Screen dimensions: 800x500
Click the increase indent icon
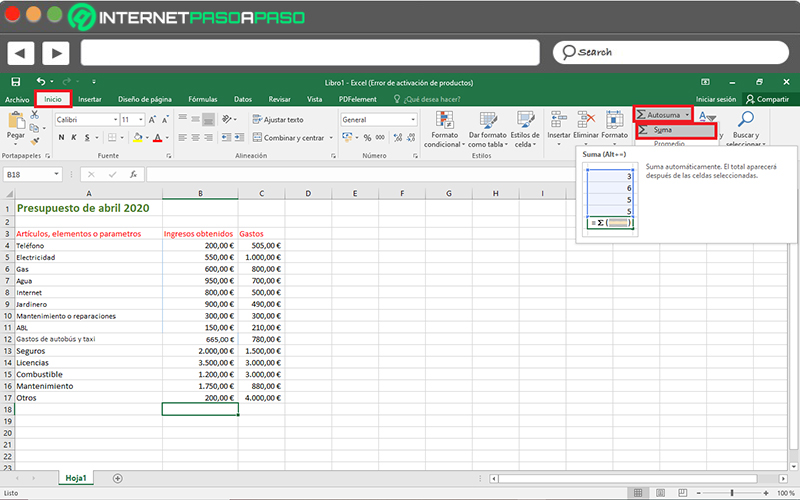[x=239, y=138]
